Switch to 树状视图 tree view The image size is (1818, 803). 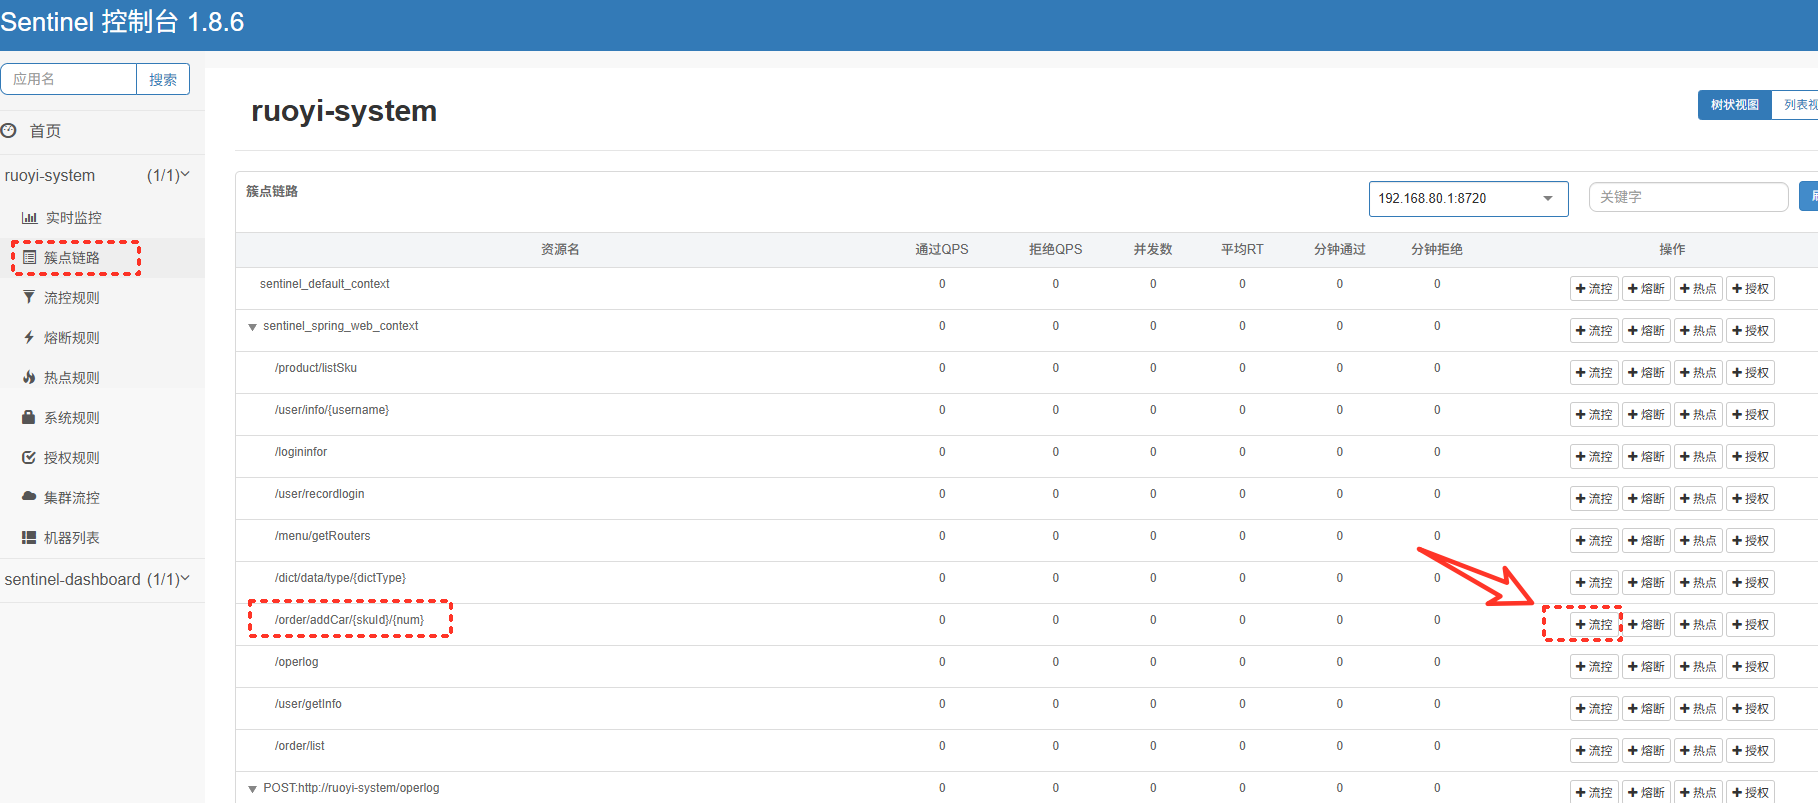(1734, 105)
